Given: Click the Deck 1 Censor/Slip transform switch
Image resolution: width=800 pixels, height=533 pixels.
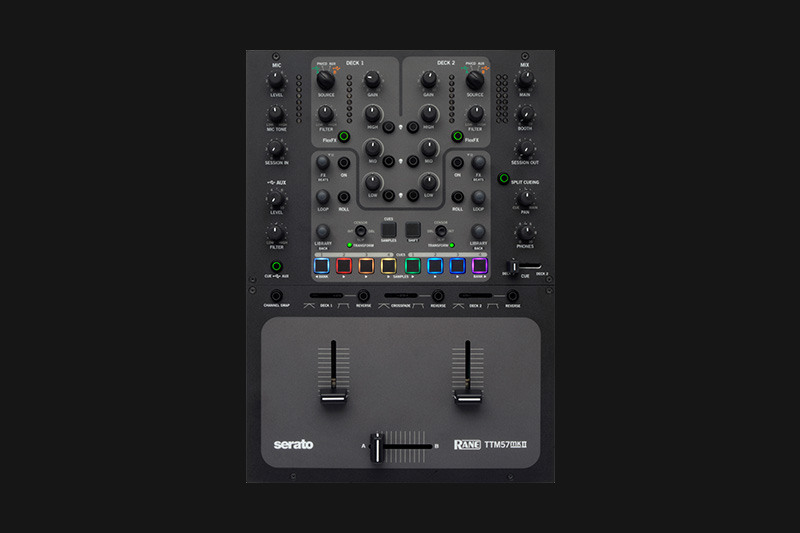Looking at the screenshot, I should (360, 231).
